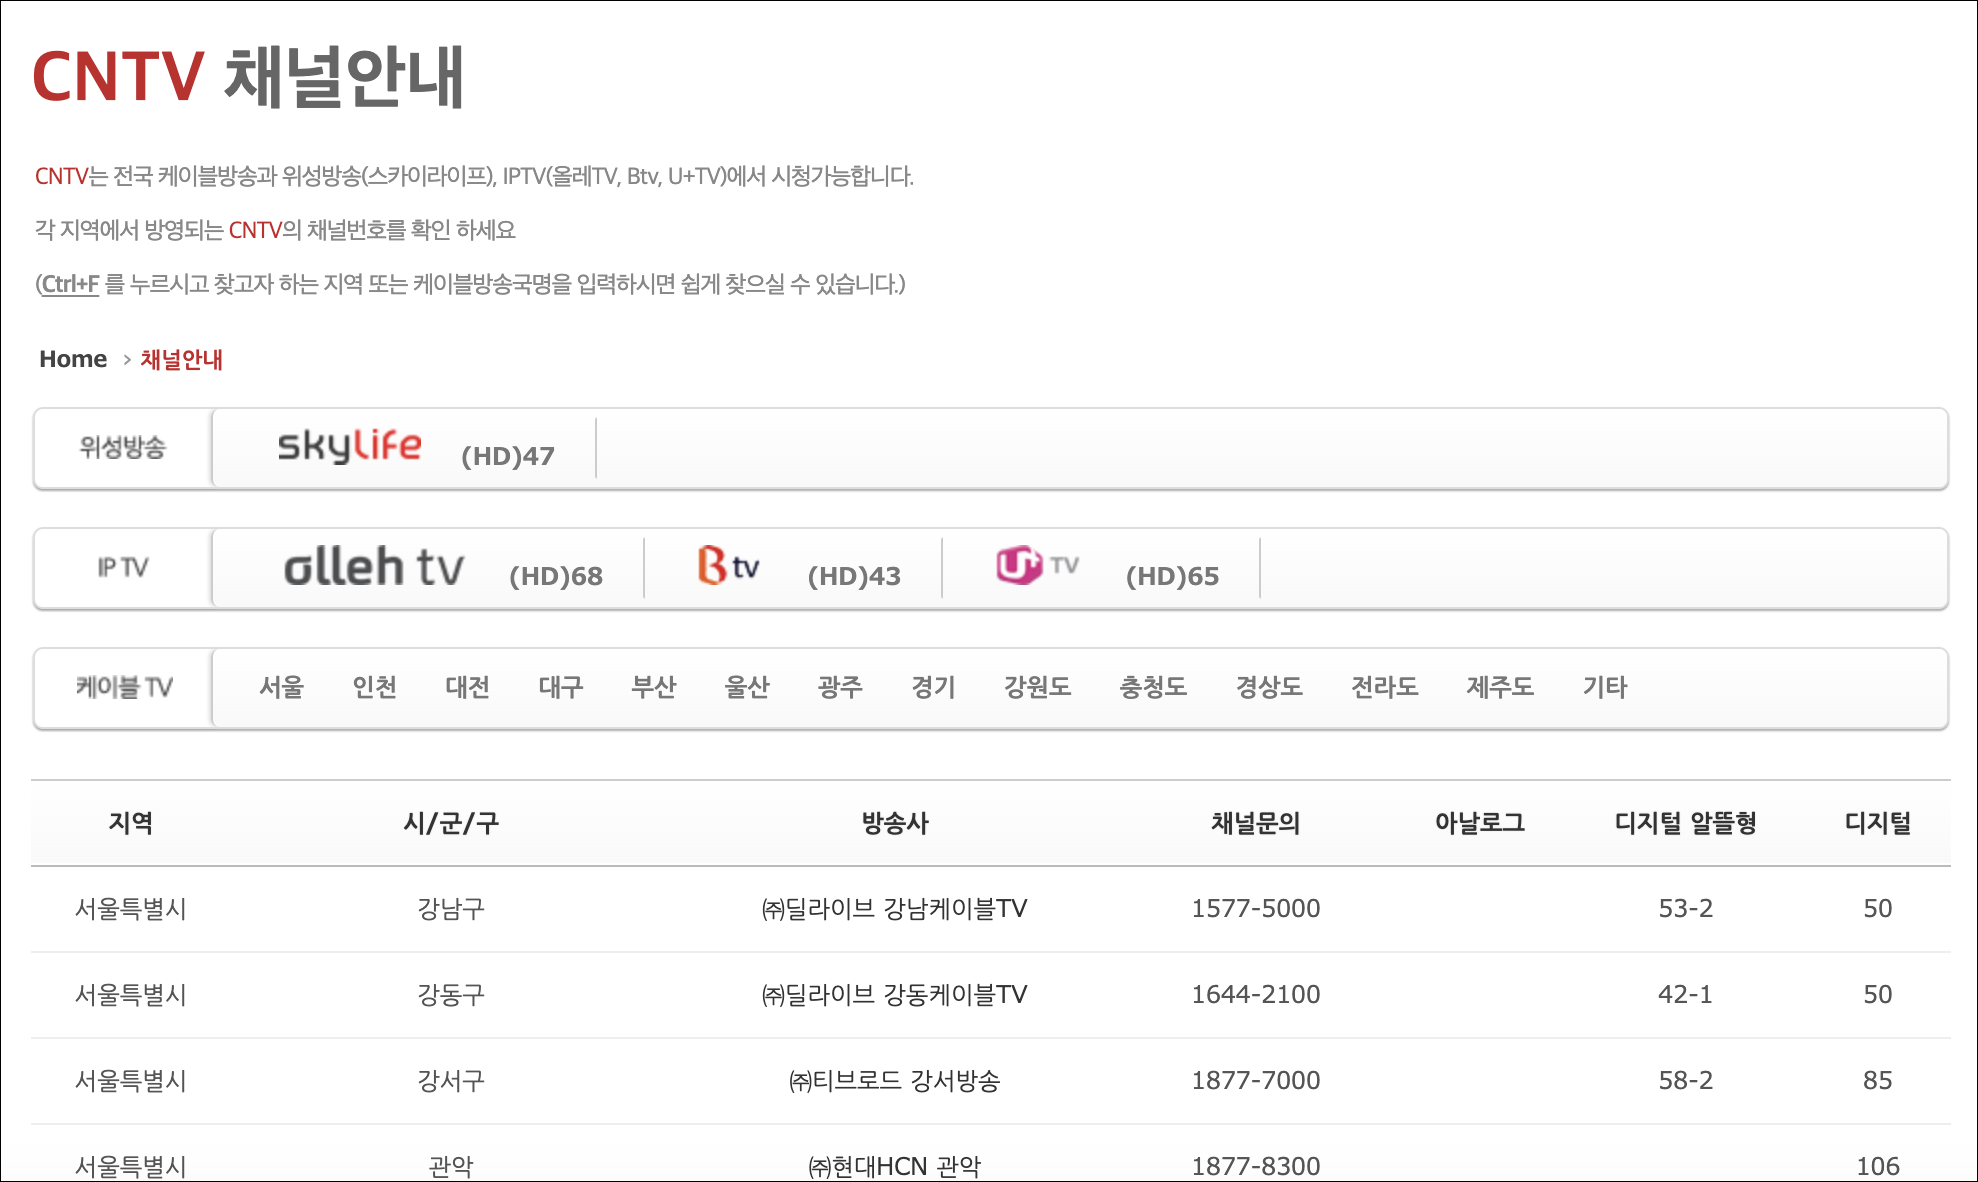Click the IPTV category label
Screen dimensions: 1978x1182
[122, 567]
